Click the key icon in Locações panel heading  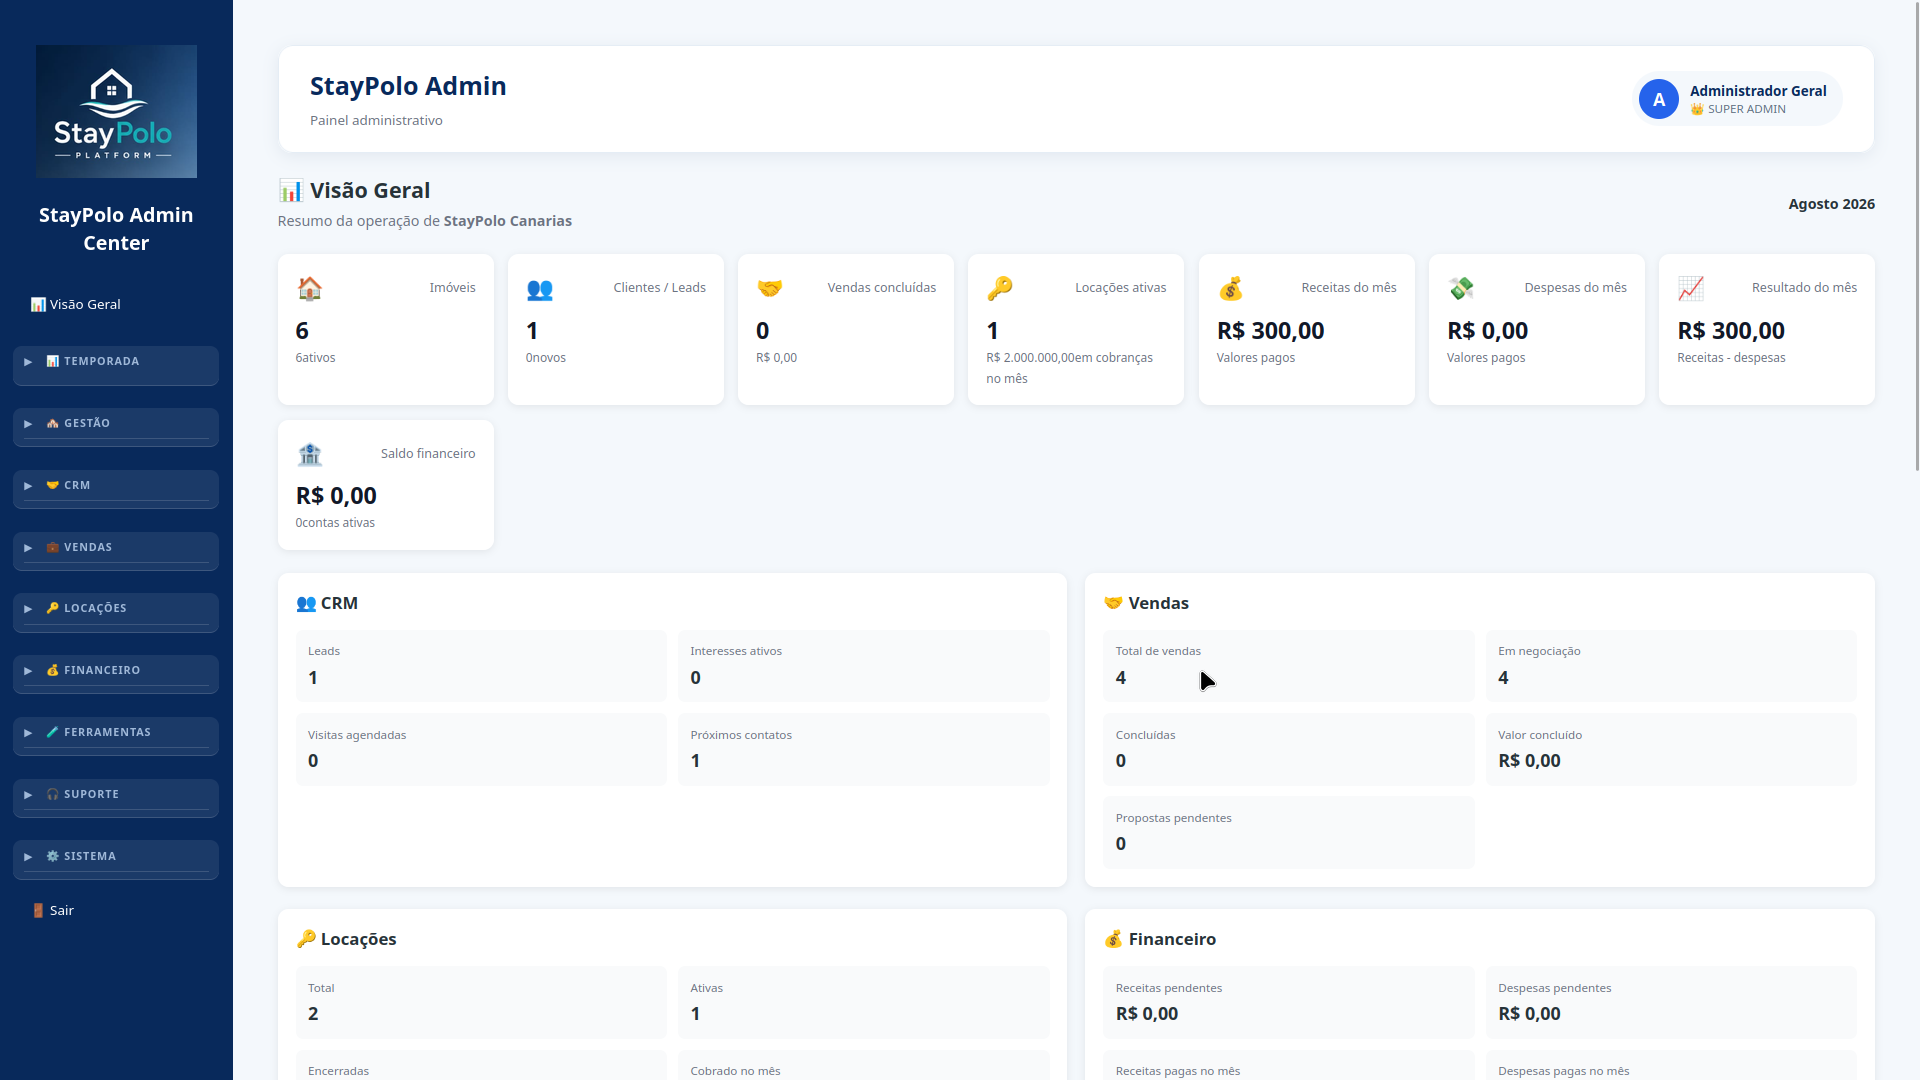[306, 939]
